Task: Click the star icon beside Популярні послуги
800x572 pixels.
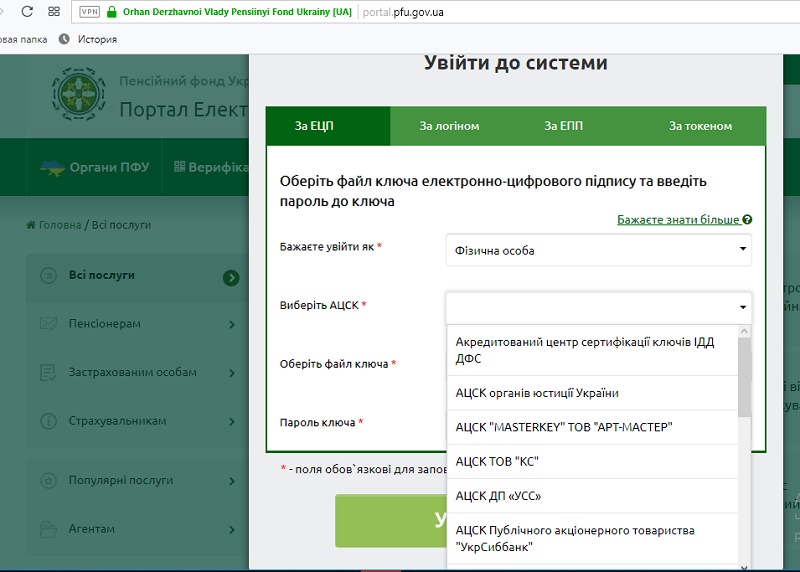Action: pyautogui.click(x=47, y=480)
